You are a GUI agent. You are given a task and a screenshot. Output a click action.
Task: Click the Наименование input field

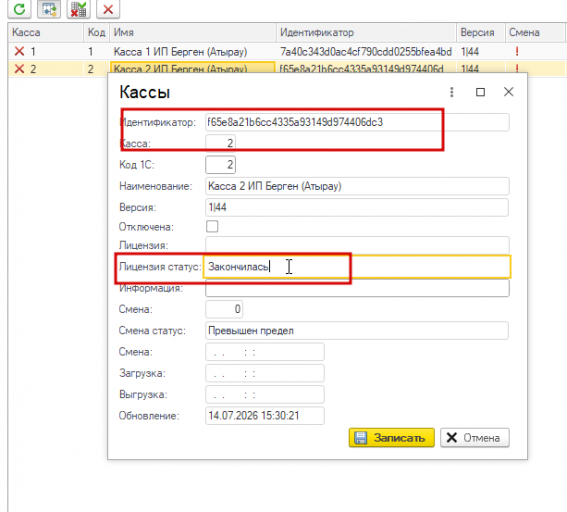(x=357, y=186)
